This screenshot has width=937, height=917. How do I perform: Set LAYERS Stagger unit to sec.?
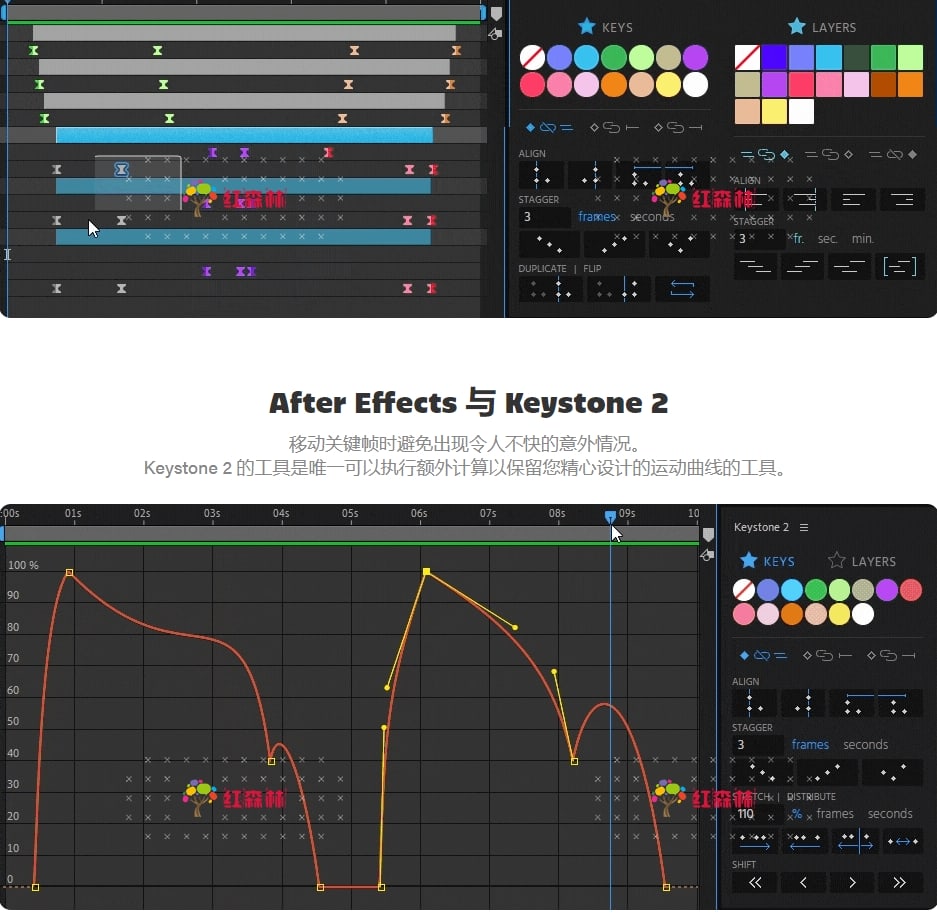click(827, 238)
